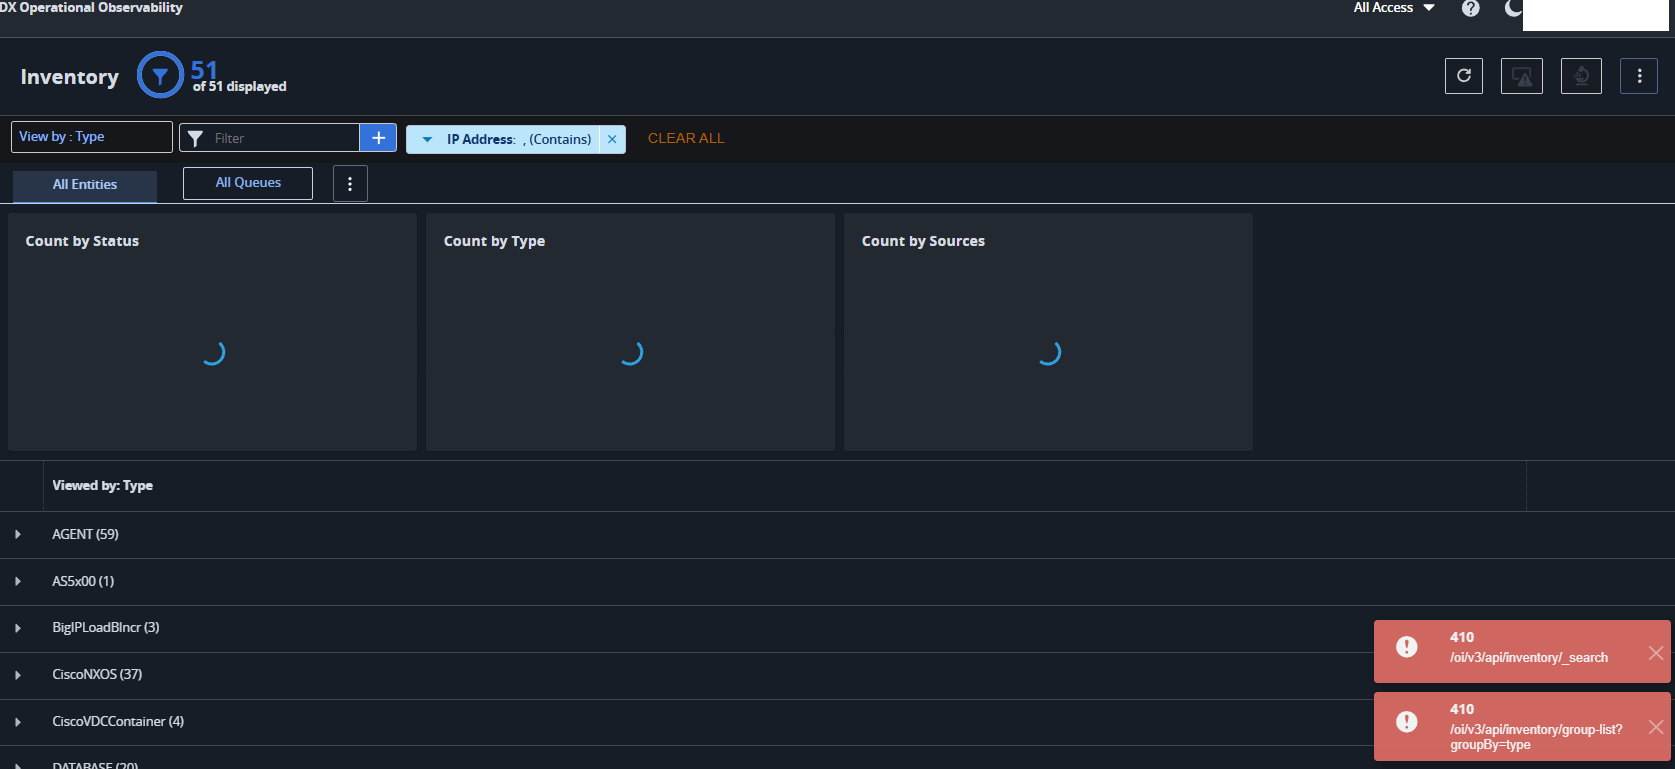Expand the AGENT (59) group row

coord(18,535)
